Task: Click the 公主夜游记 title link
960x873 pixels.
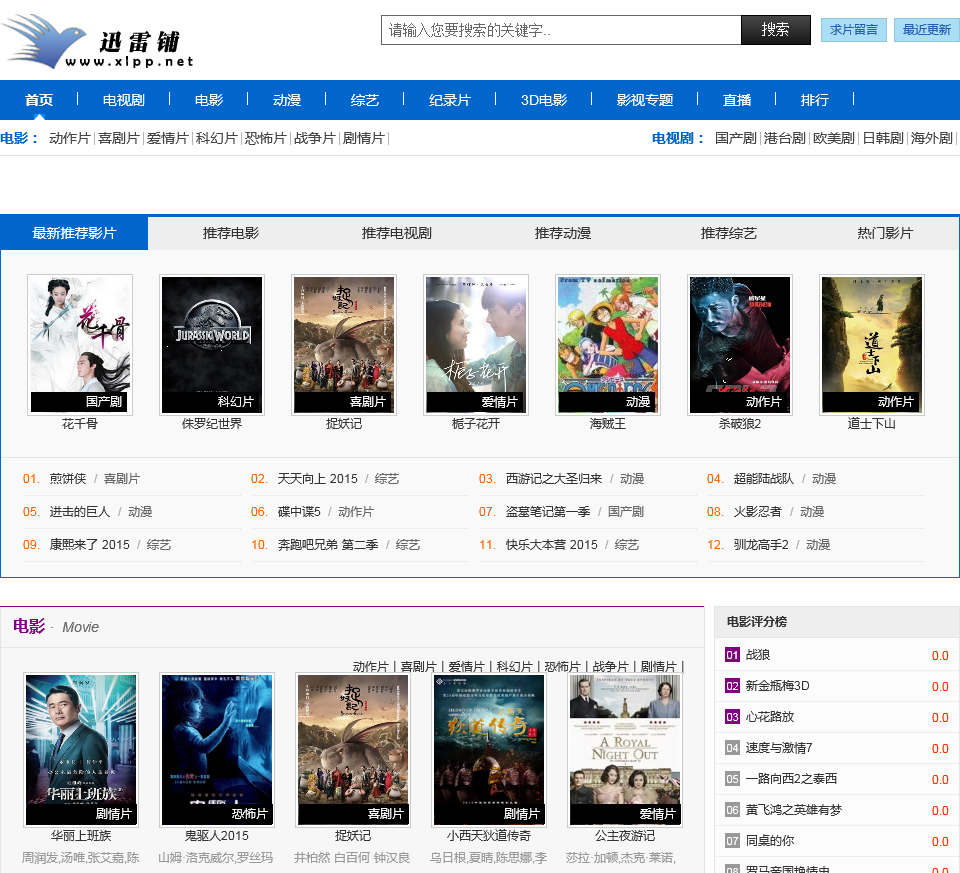Action: click(625, 836)
